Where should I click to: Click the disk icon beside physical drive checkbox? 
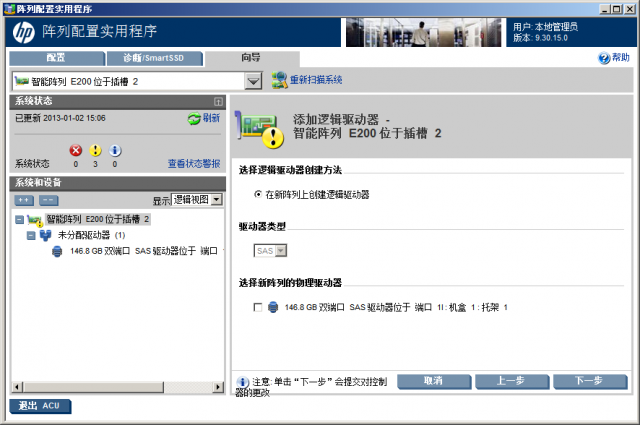tap(273, 307)
